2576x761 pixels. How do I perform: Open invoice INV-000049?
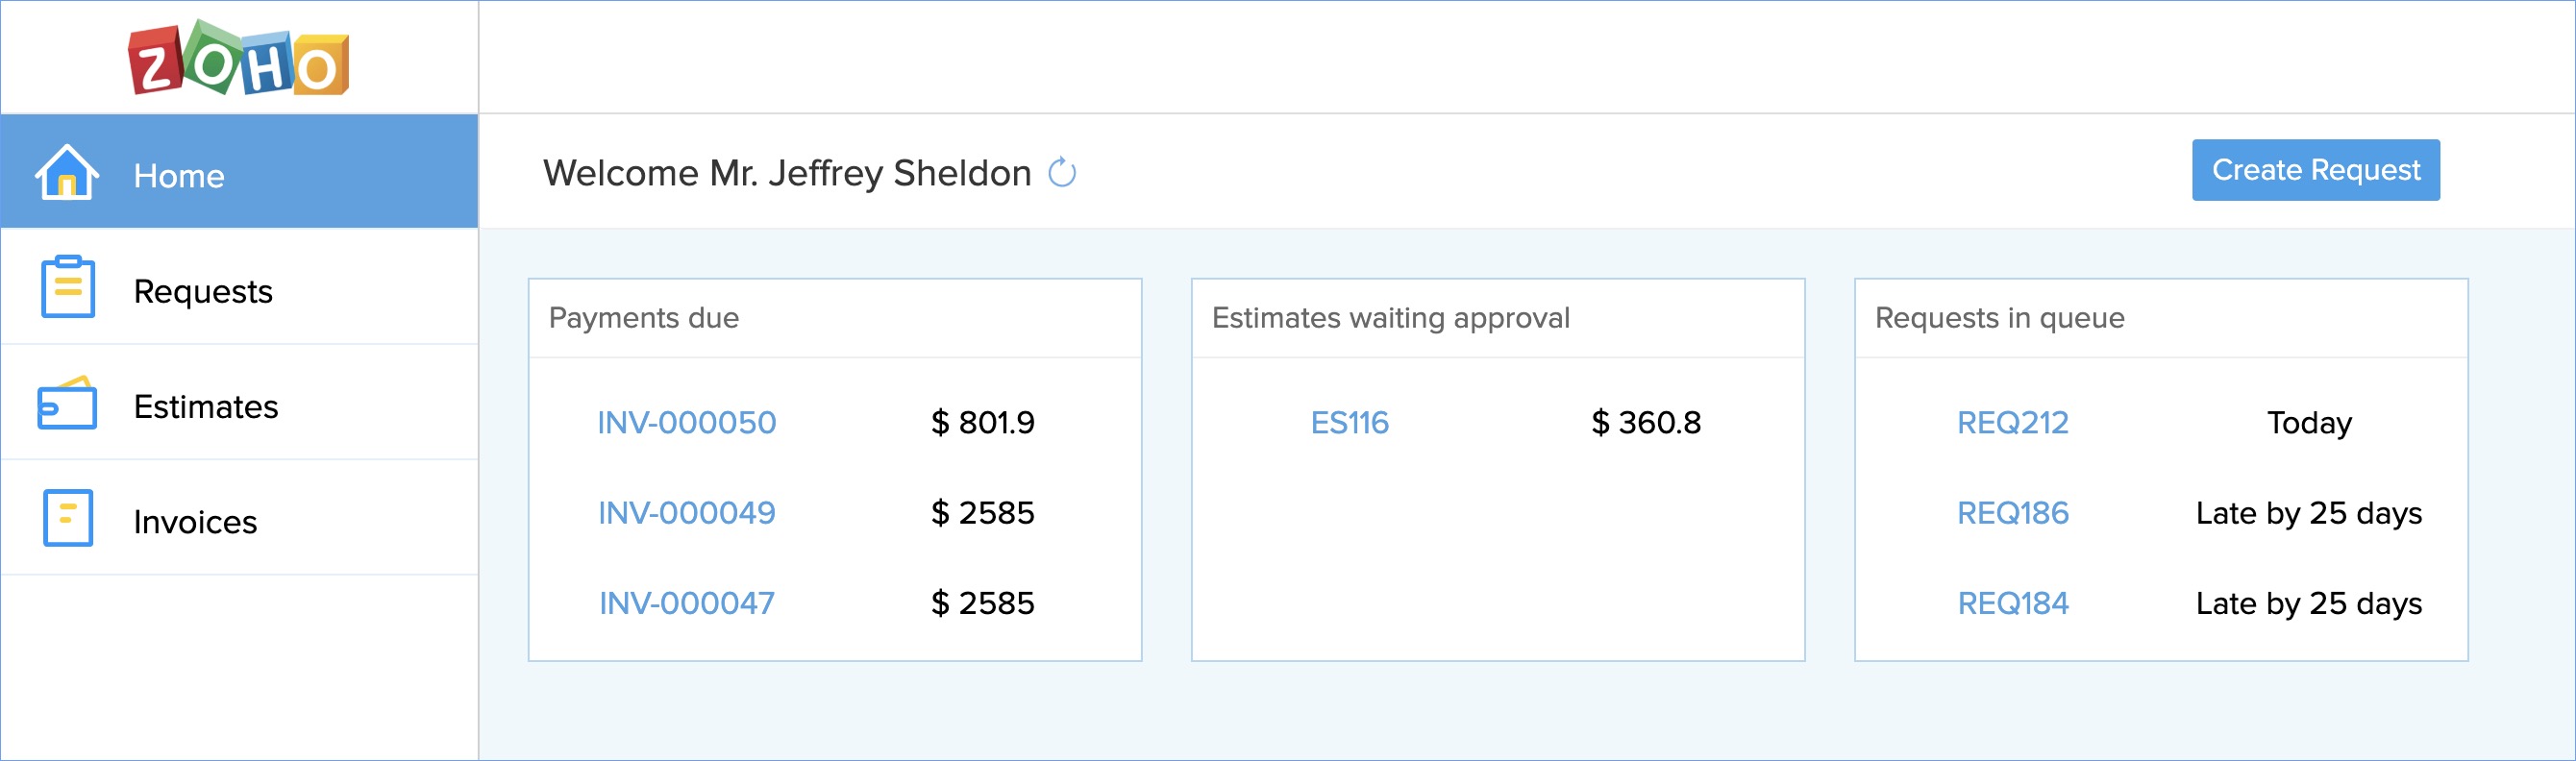[686, 513]
